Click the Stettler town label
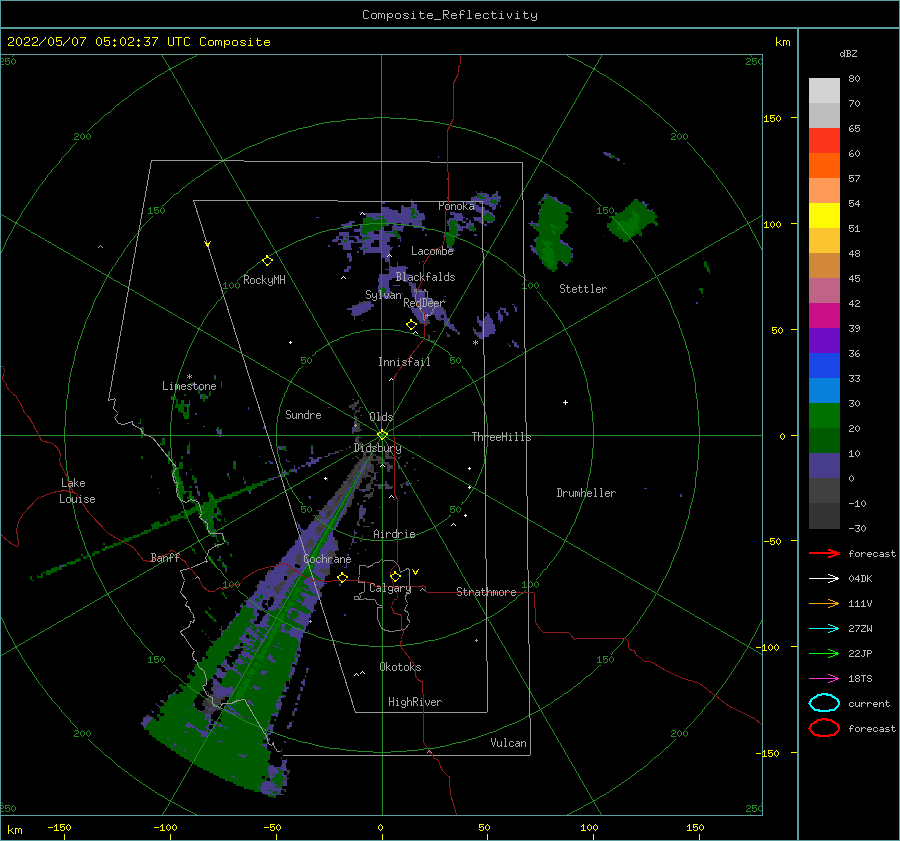 click(x=583, y=289)
